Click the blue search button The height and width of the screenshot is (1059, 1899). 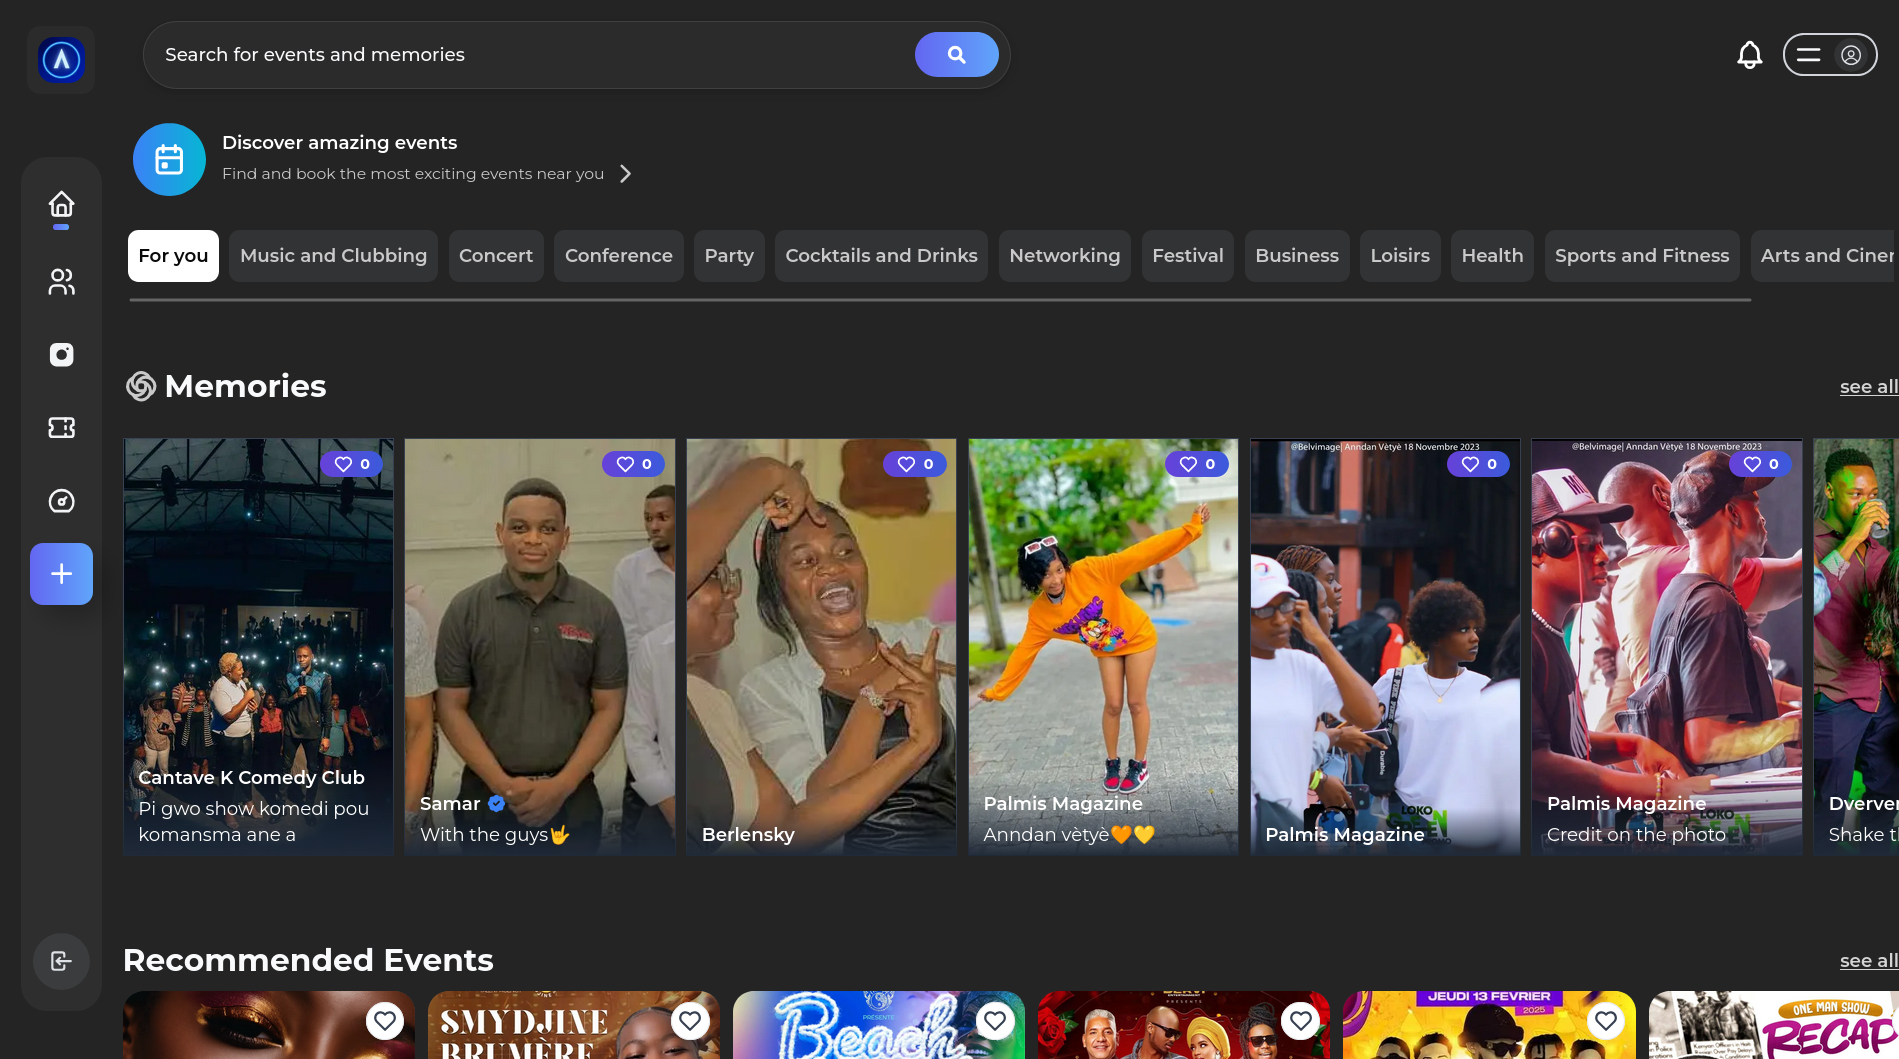pos(956,55)
